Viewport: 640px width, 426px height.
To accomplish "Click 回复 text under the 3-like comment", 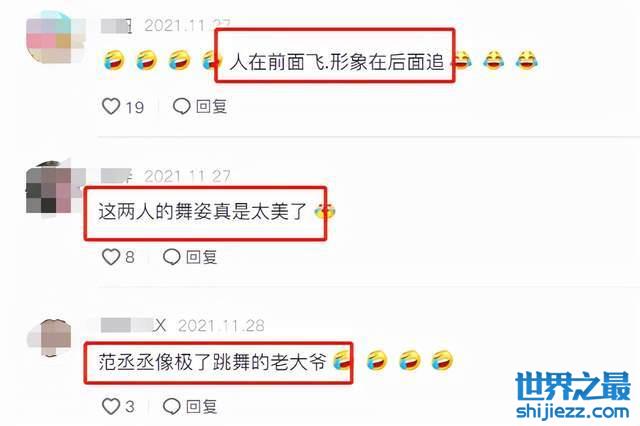I will [201, 406].
